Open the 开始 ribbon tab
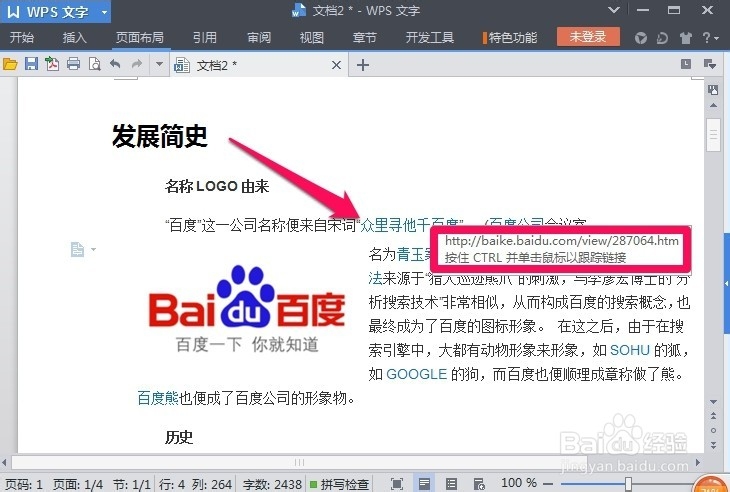 pyautogui.click(x=21, y=37)
